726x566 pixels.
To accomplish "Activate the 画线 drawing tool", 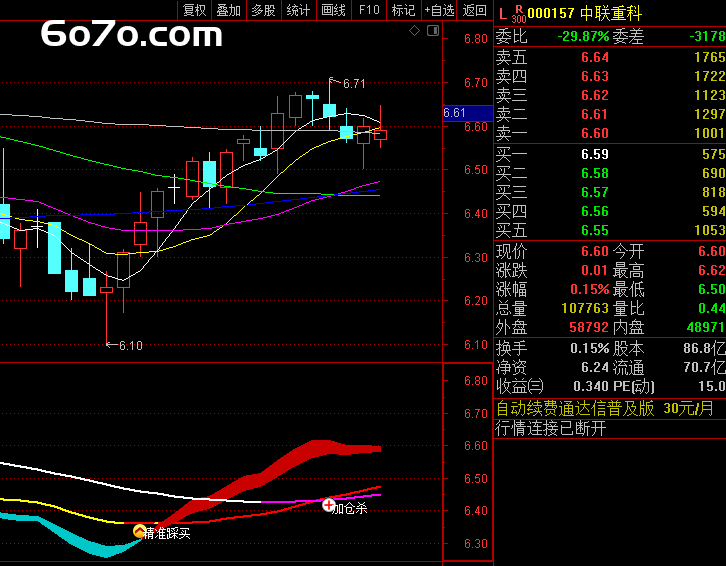I will (x=333, y=10).
